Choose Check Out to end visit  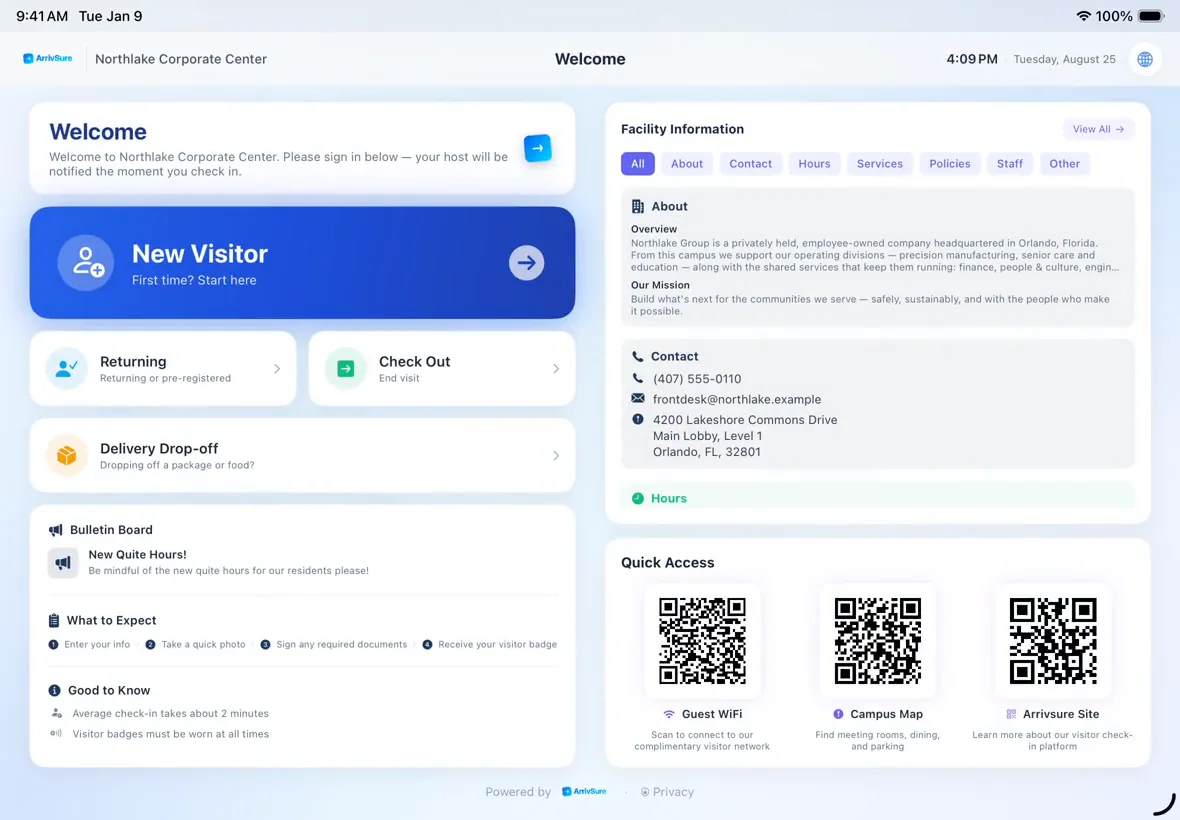pyautogui.click(x=442, y=369)
